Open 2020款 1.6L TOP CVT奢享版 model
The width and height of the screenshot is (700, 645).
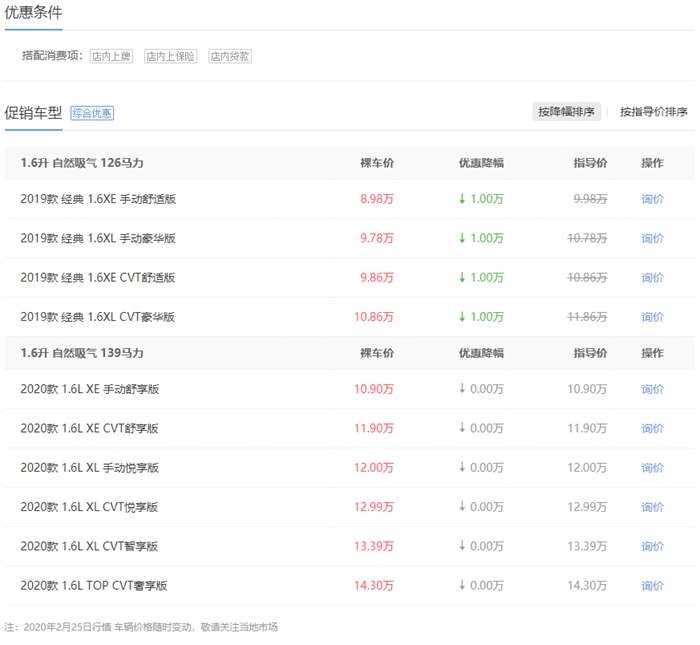click(x=94, y=586)
